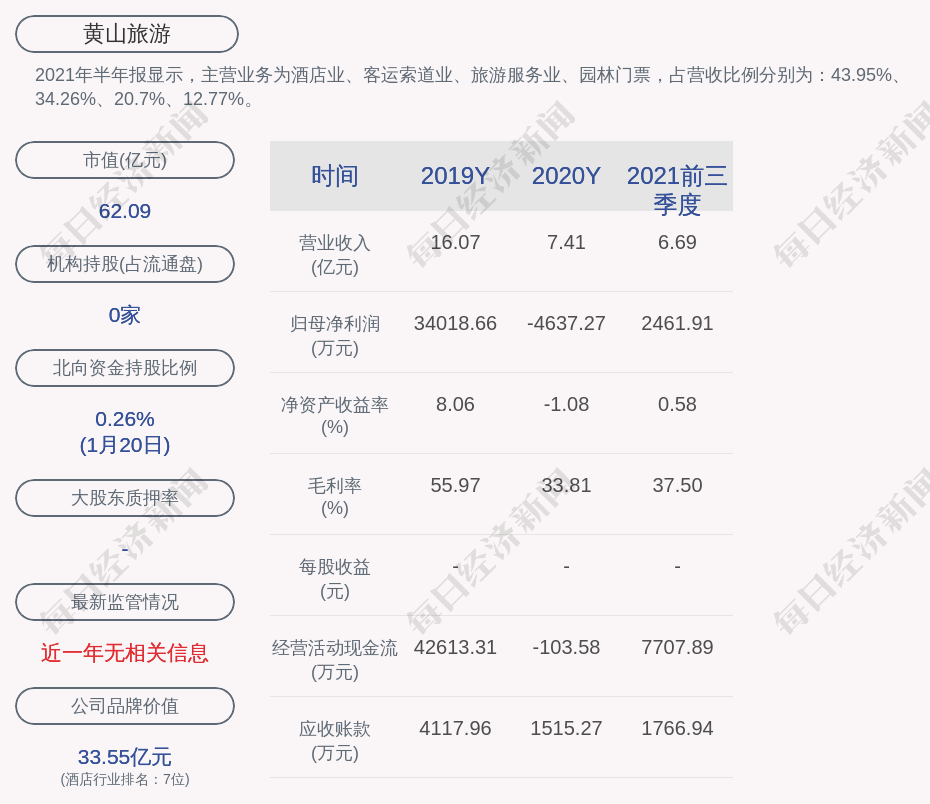Select net profit cell 2461.91
Screen dimensions: 930x804
(677, 323)
